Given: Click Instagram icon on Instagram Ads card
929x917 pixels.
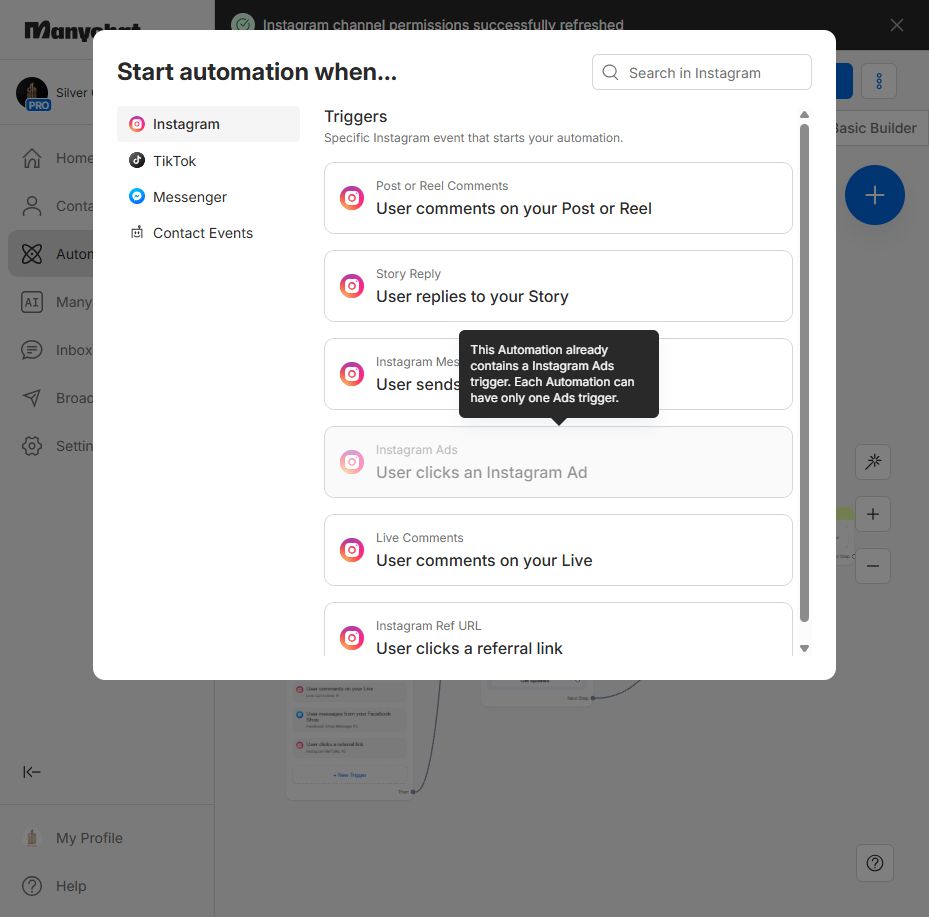Looking at the screenshot, I should click(x=352, y=462).
